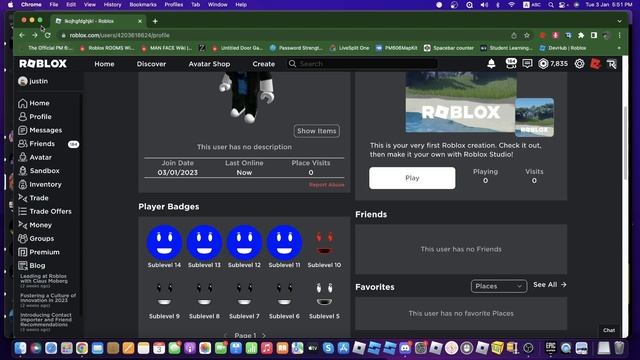The width and height of the screenshot is (640, 360).
Task: Open Chrome tab list chevron
Action: click(619, 21)
